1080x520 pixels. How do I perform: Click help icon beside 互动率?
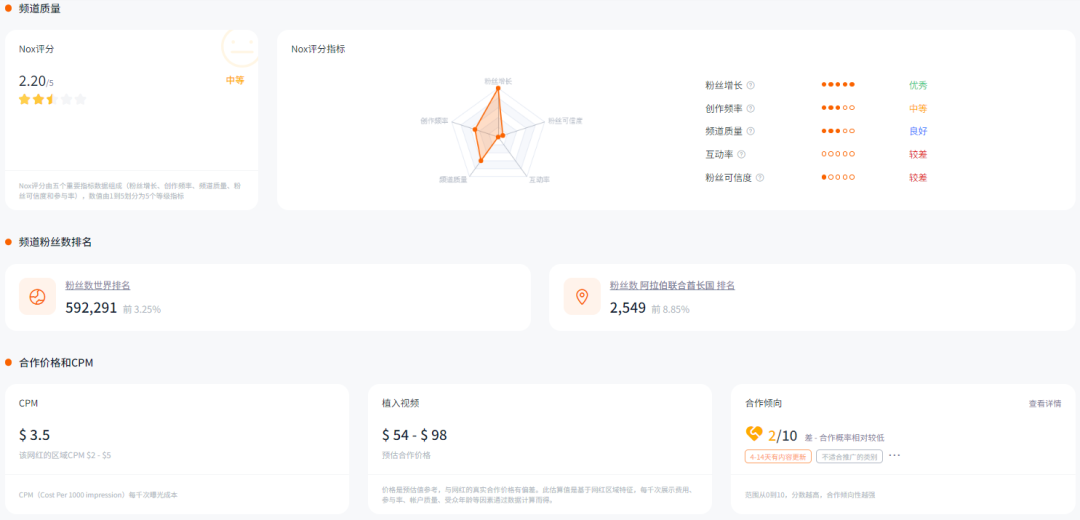click(x=741, y=154)
